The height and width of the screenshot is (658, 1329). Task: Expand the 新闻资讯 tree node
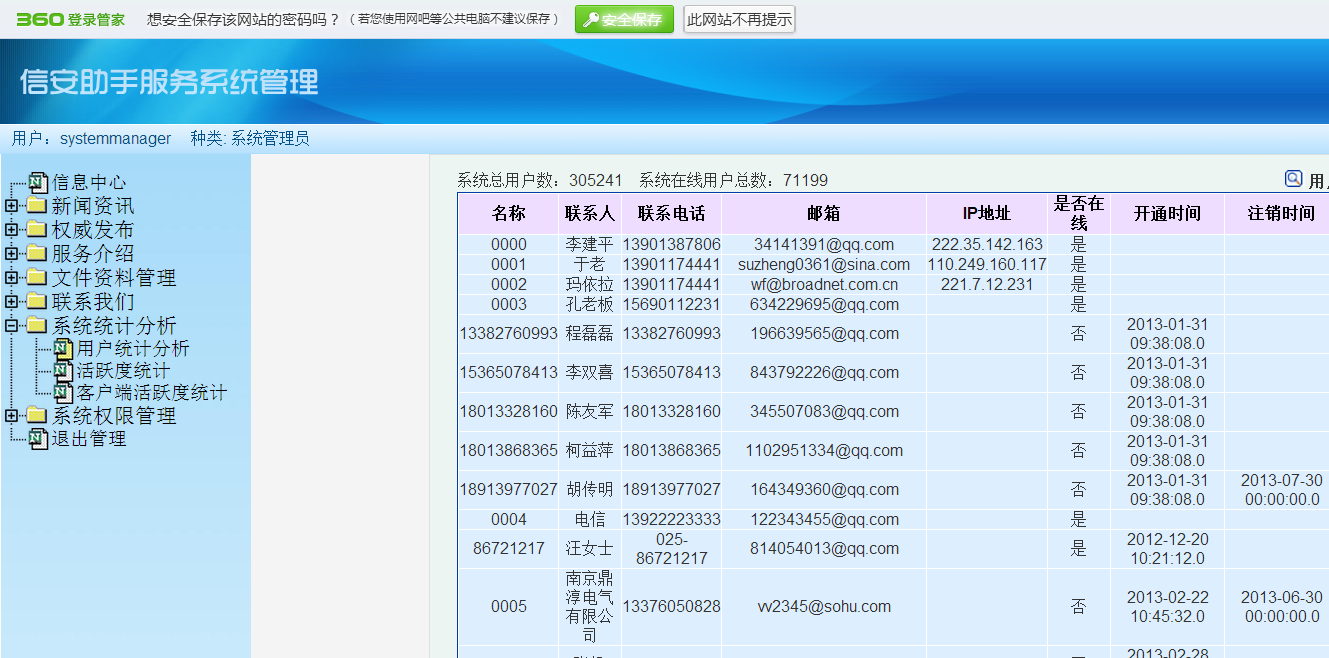click(11, 206)
